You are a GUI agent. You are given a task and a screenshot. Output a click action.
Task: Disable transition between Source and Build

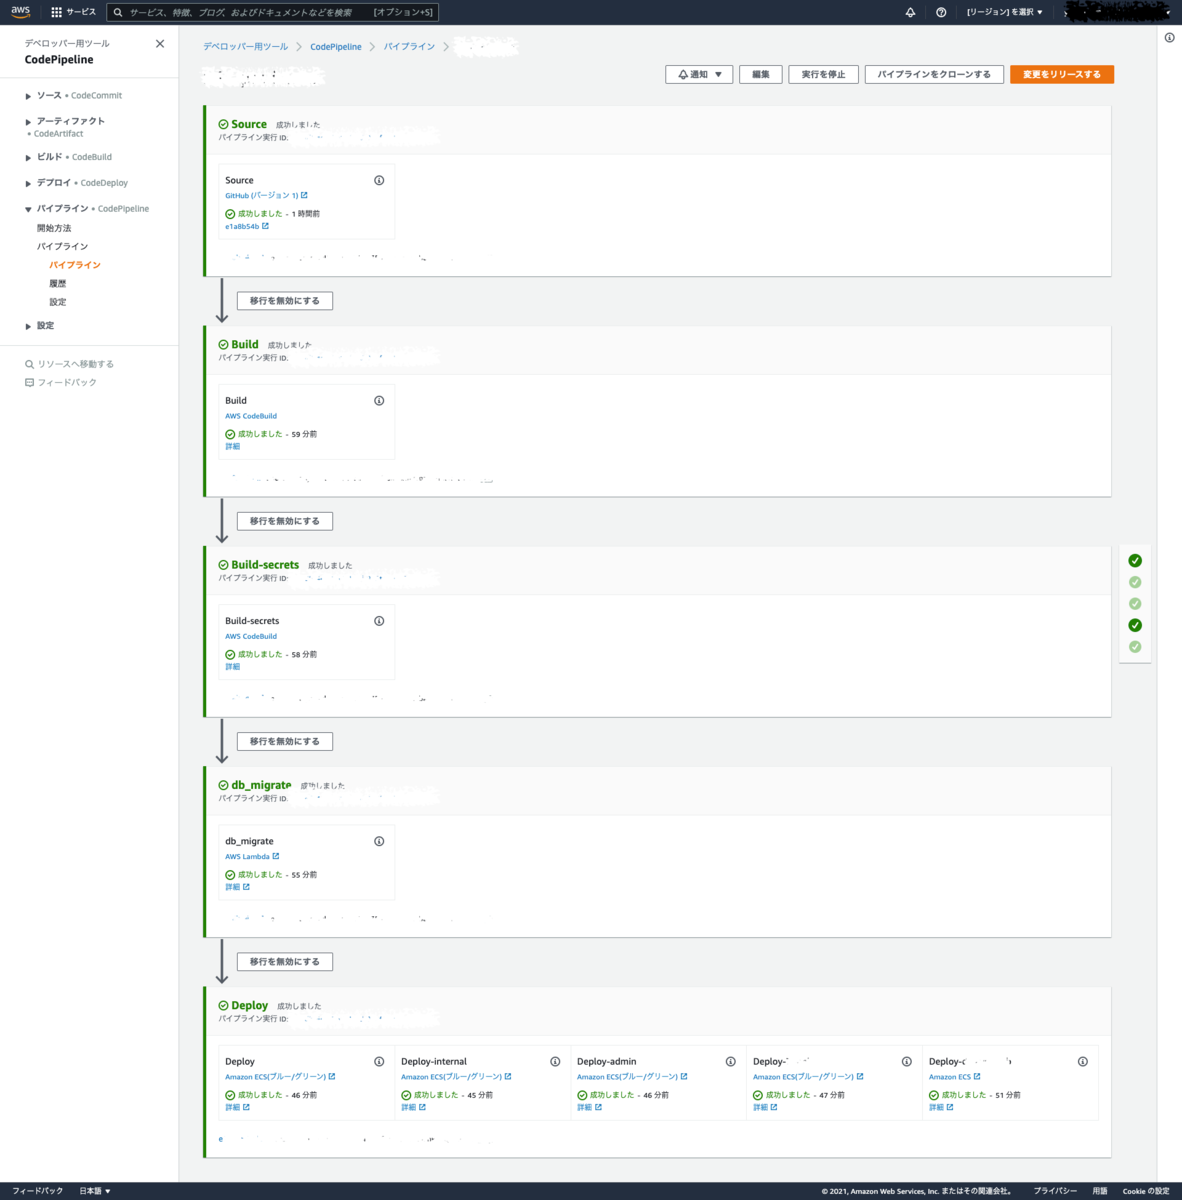[285, 301]
